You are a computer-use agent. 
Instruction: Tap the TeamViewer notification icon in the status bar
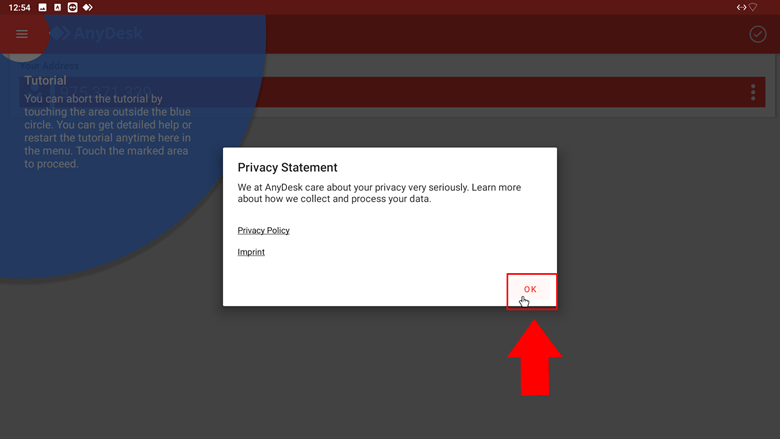click(x=73, y=7)
